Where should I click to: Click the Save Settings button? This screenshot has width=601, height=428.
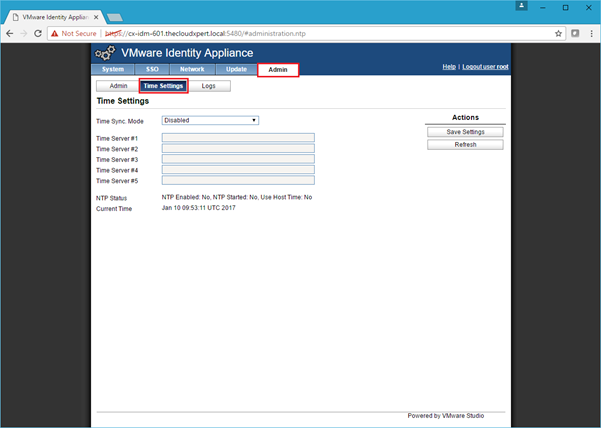465,132
